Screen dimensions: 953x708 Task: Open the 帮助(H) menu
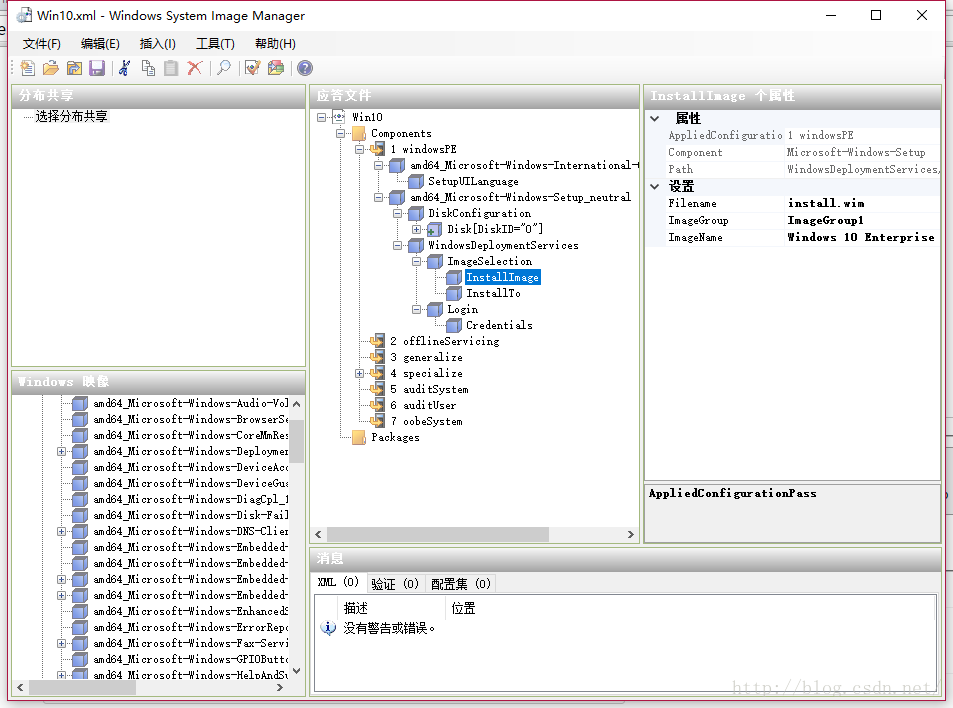pos(275,44)
